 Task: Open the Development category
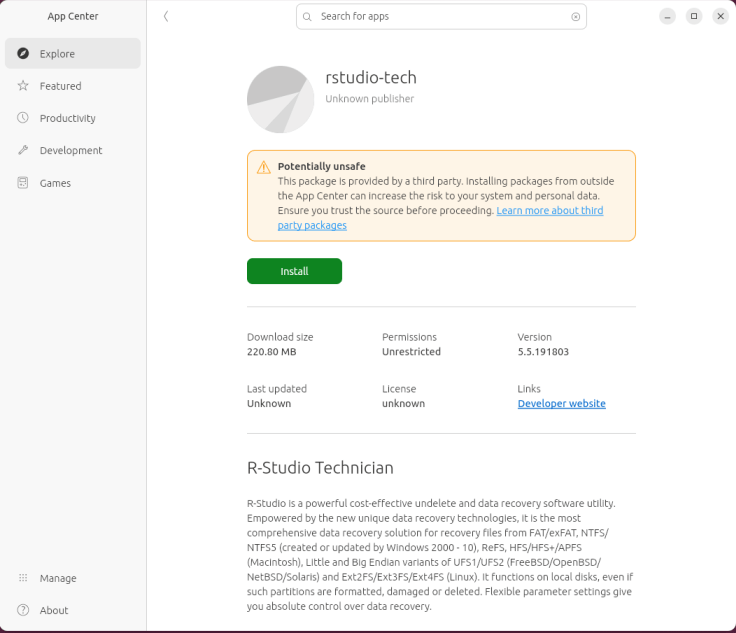(73, 150)
